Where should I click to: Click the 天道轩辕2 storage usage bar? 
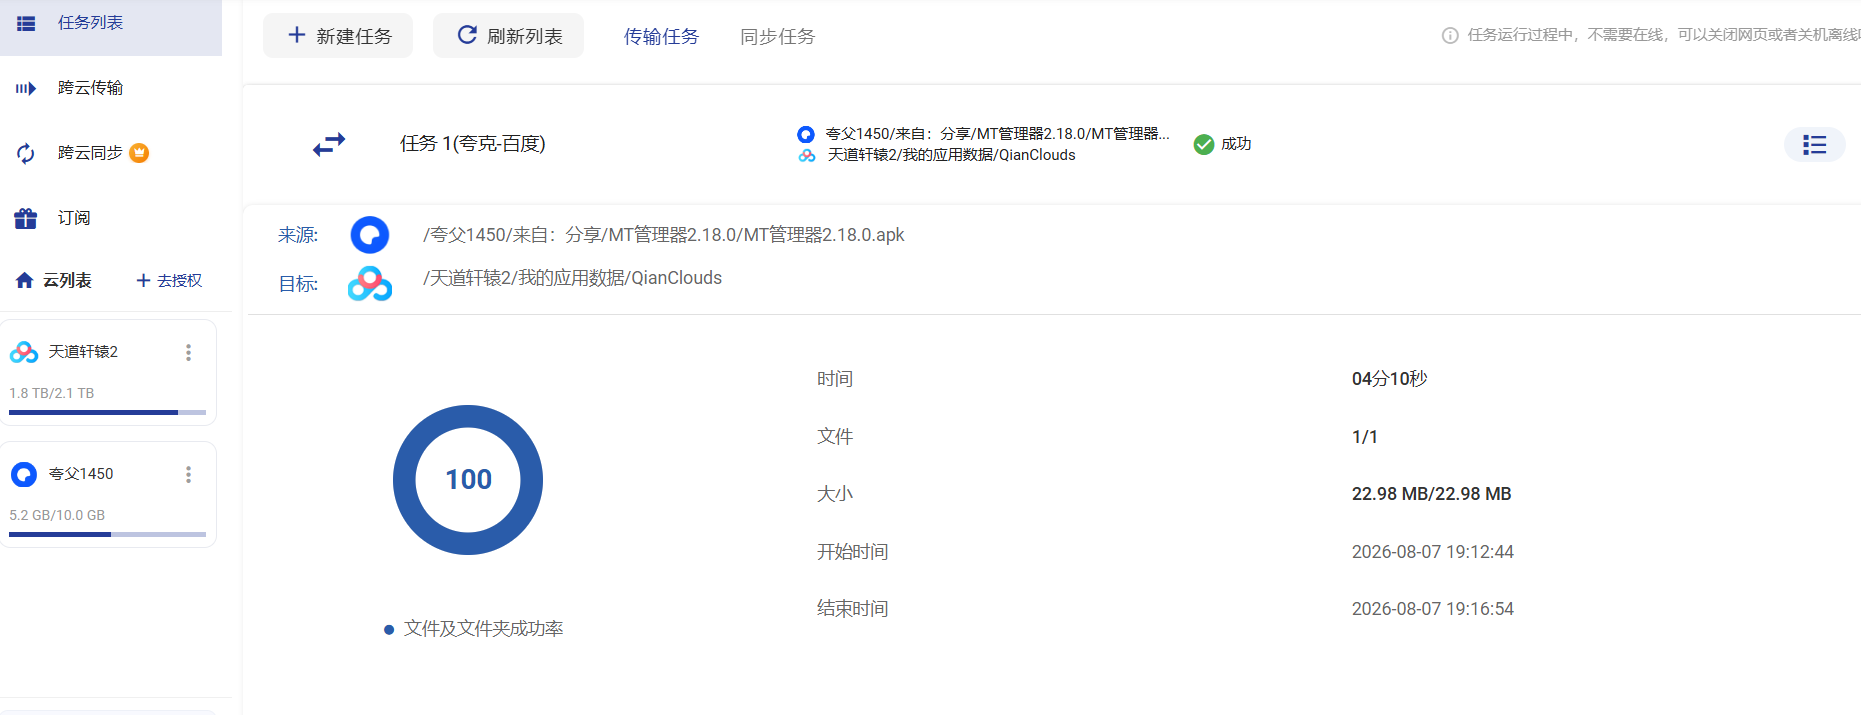pyautogui.click(x=107, y=412)
